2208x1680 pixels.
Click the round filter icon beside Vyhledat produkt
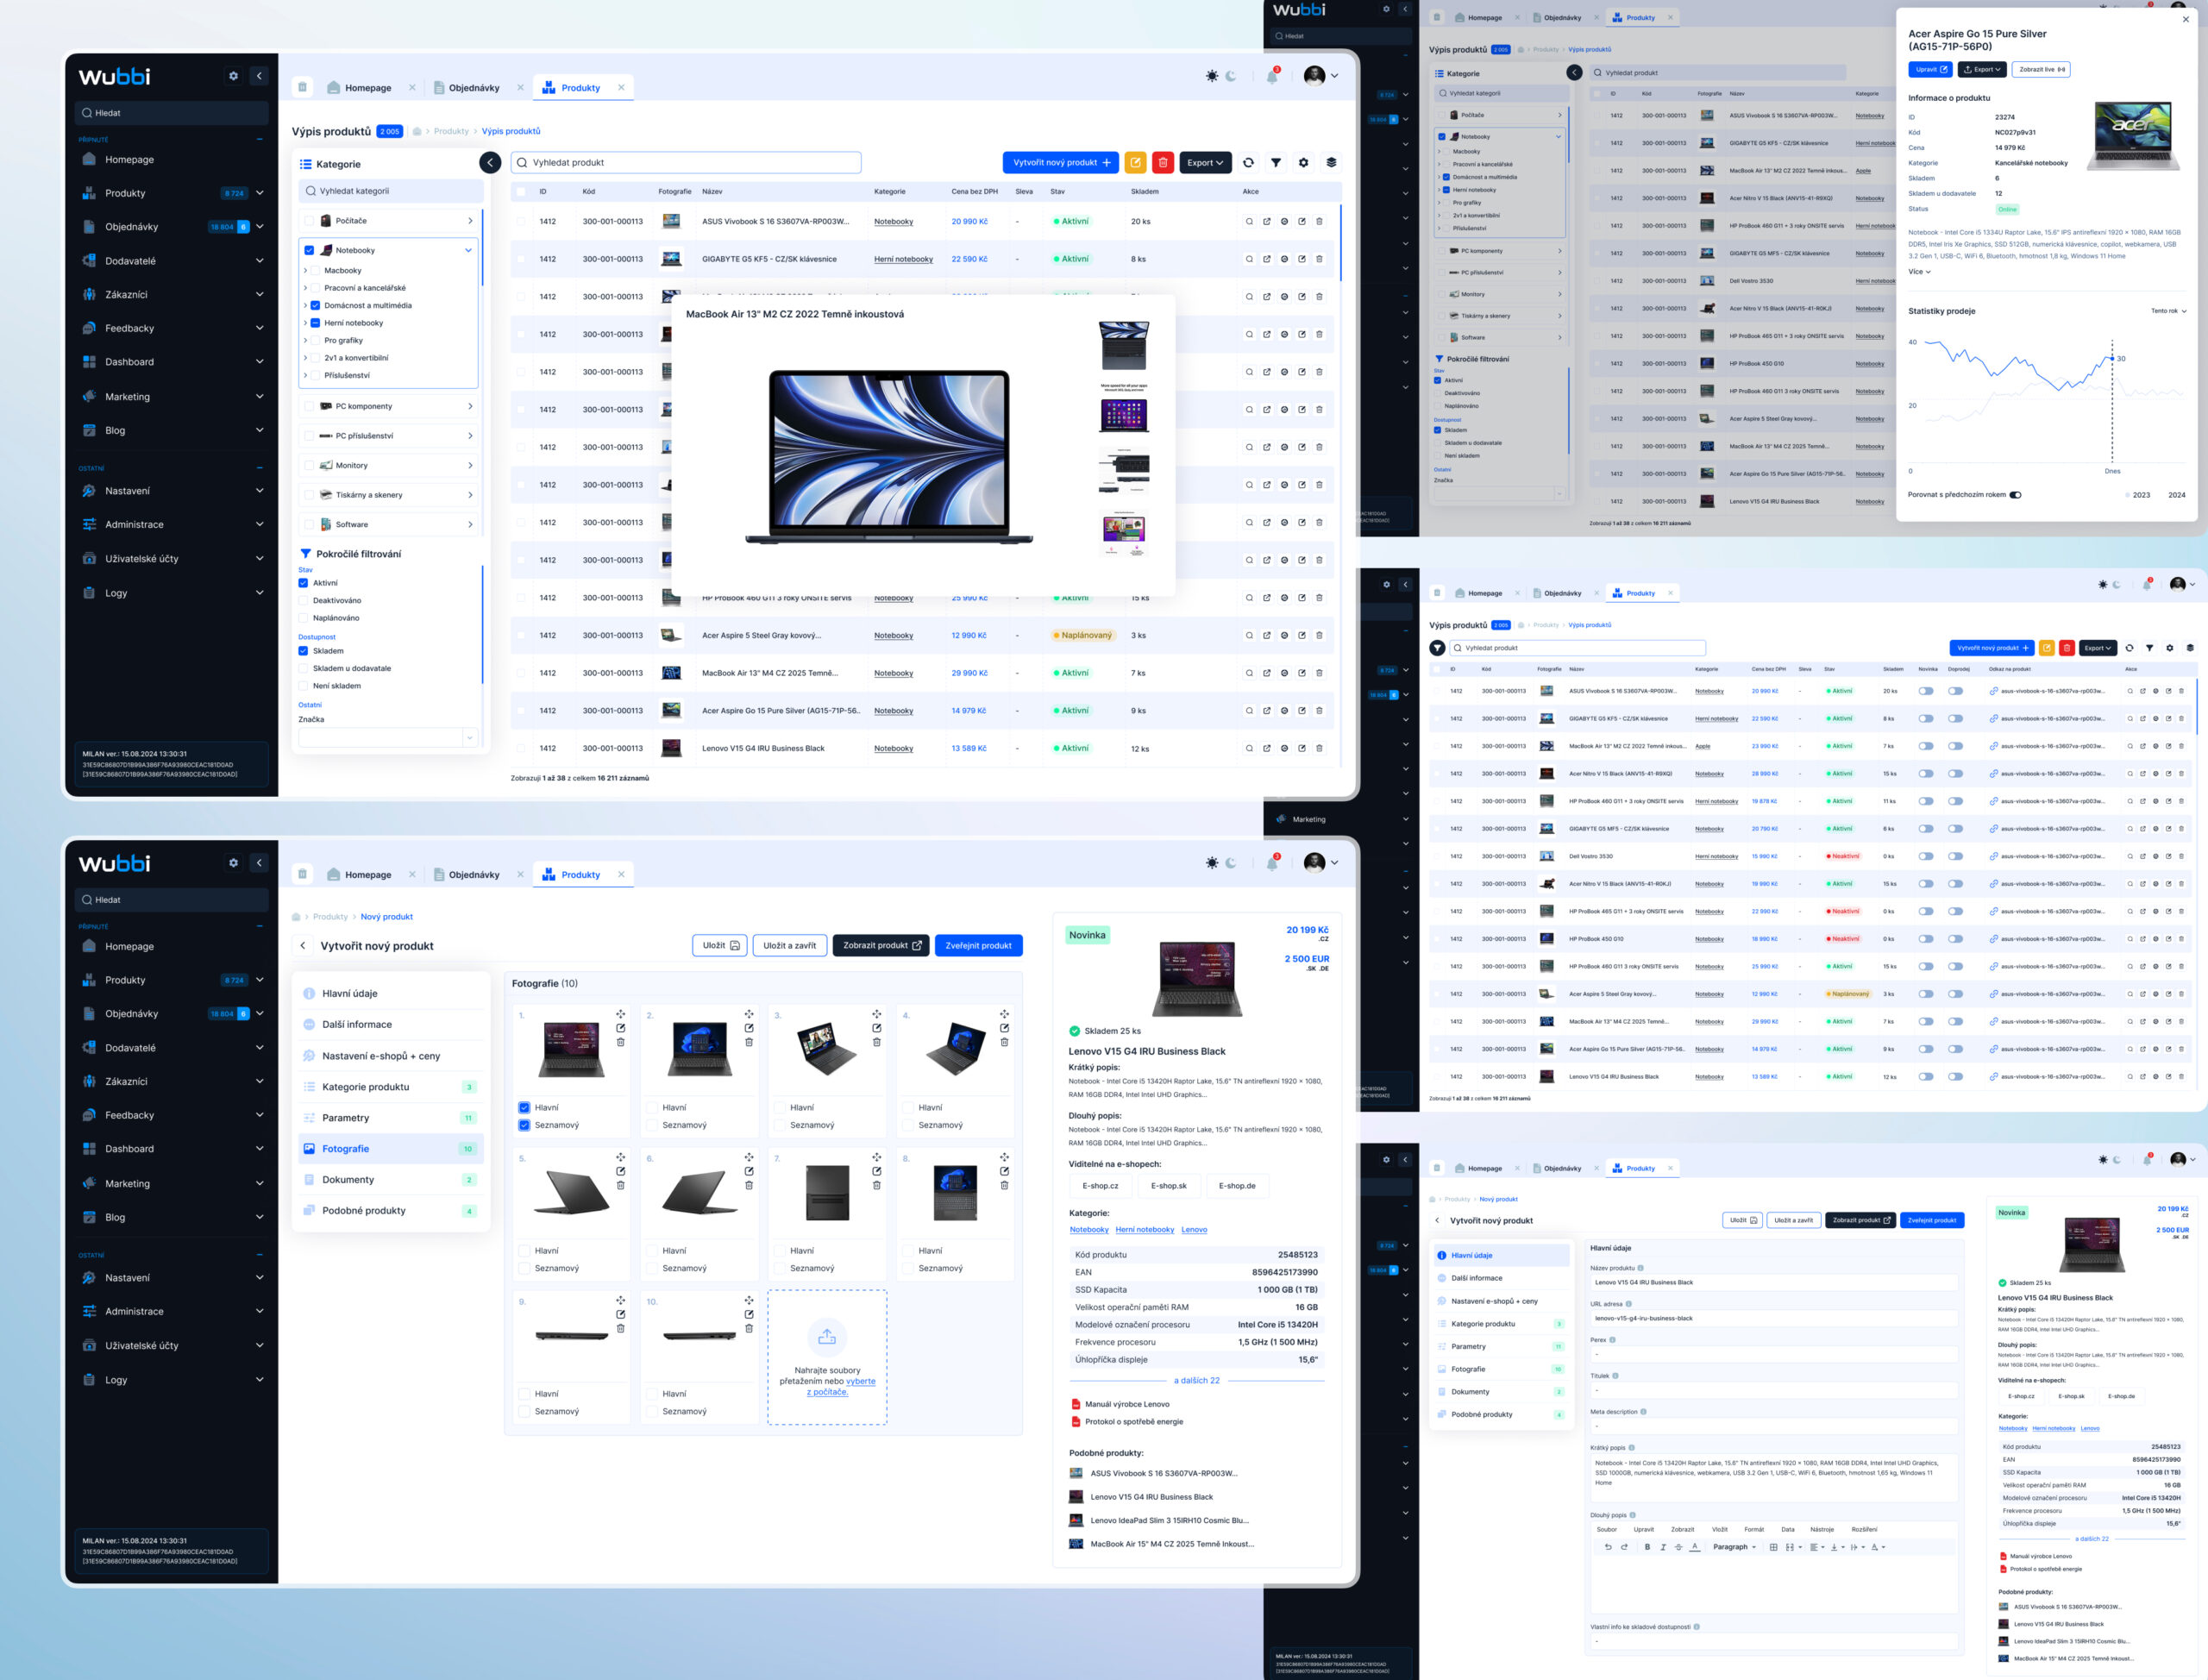pyautogui.click(x=1437, y=648)
